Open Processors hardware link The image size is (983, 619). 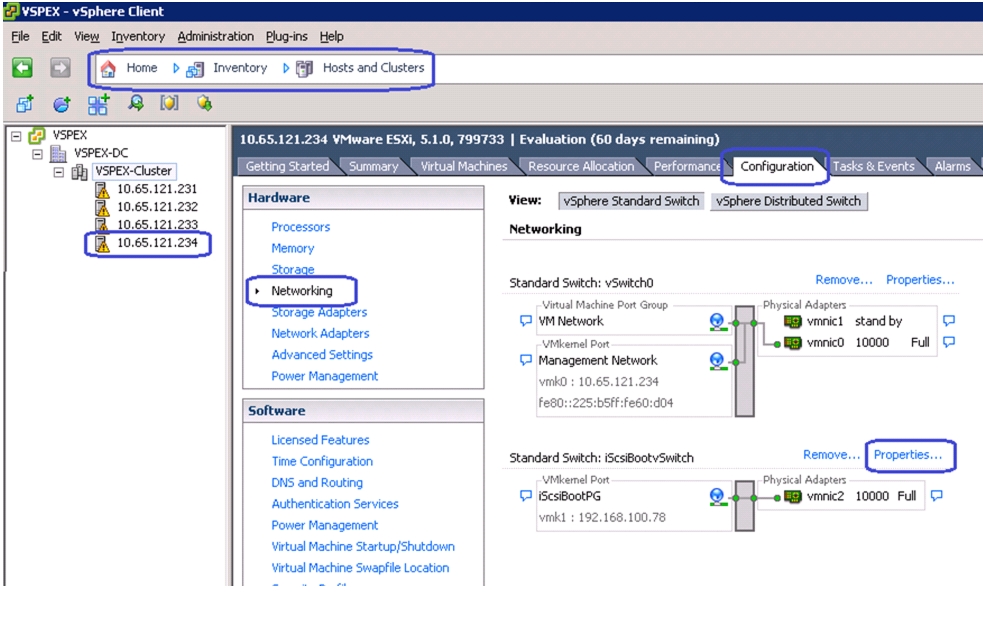[300, 227]
